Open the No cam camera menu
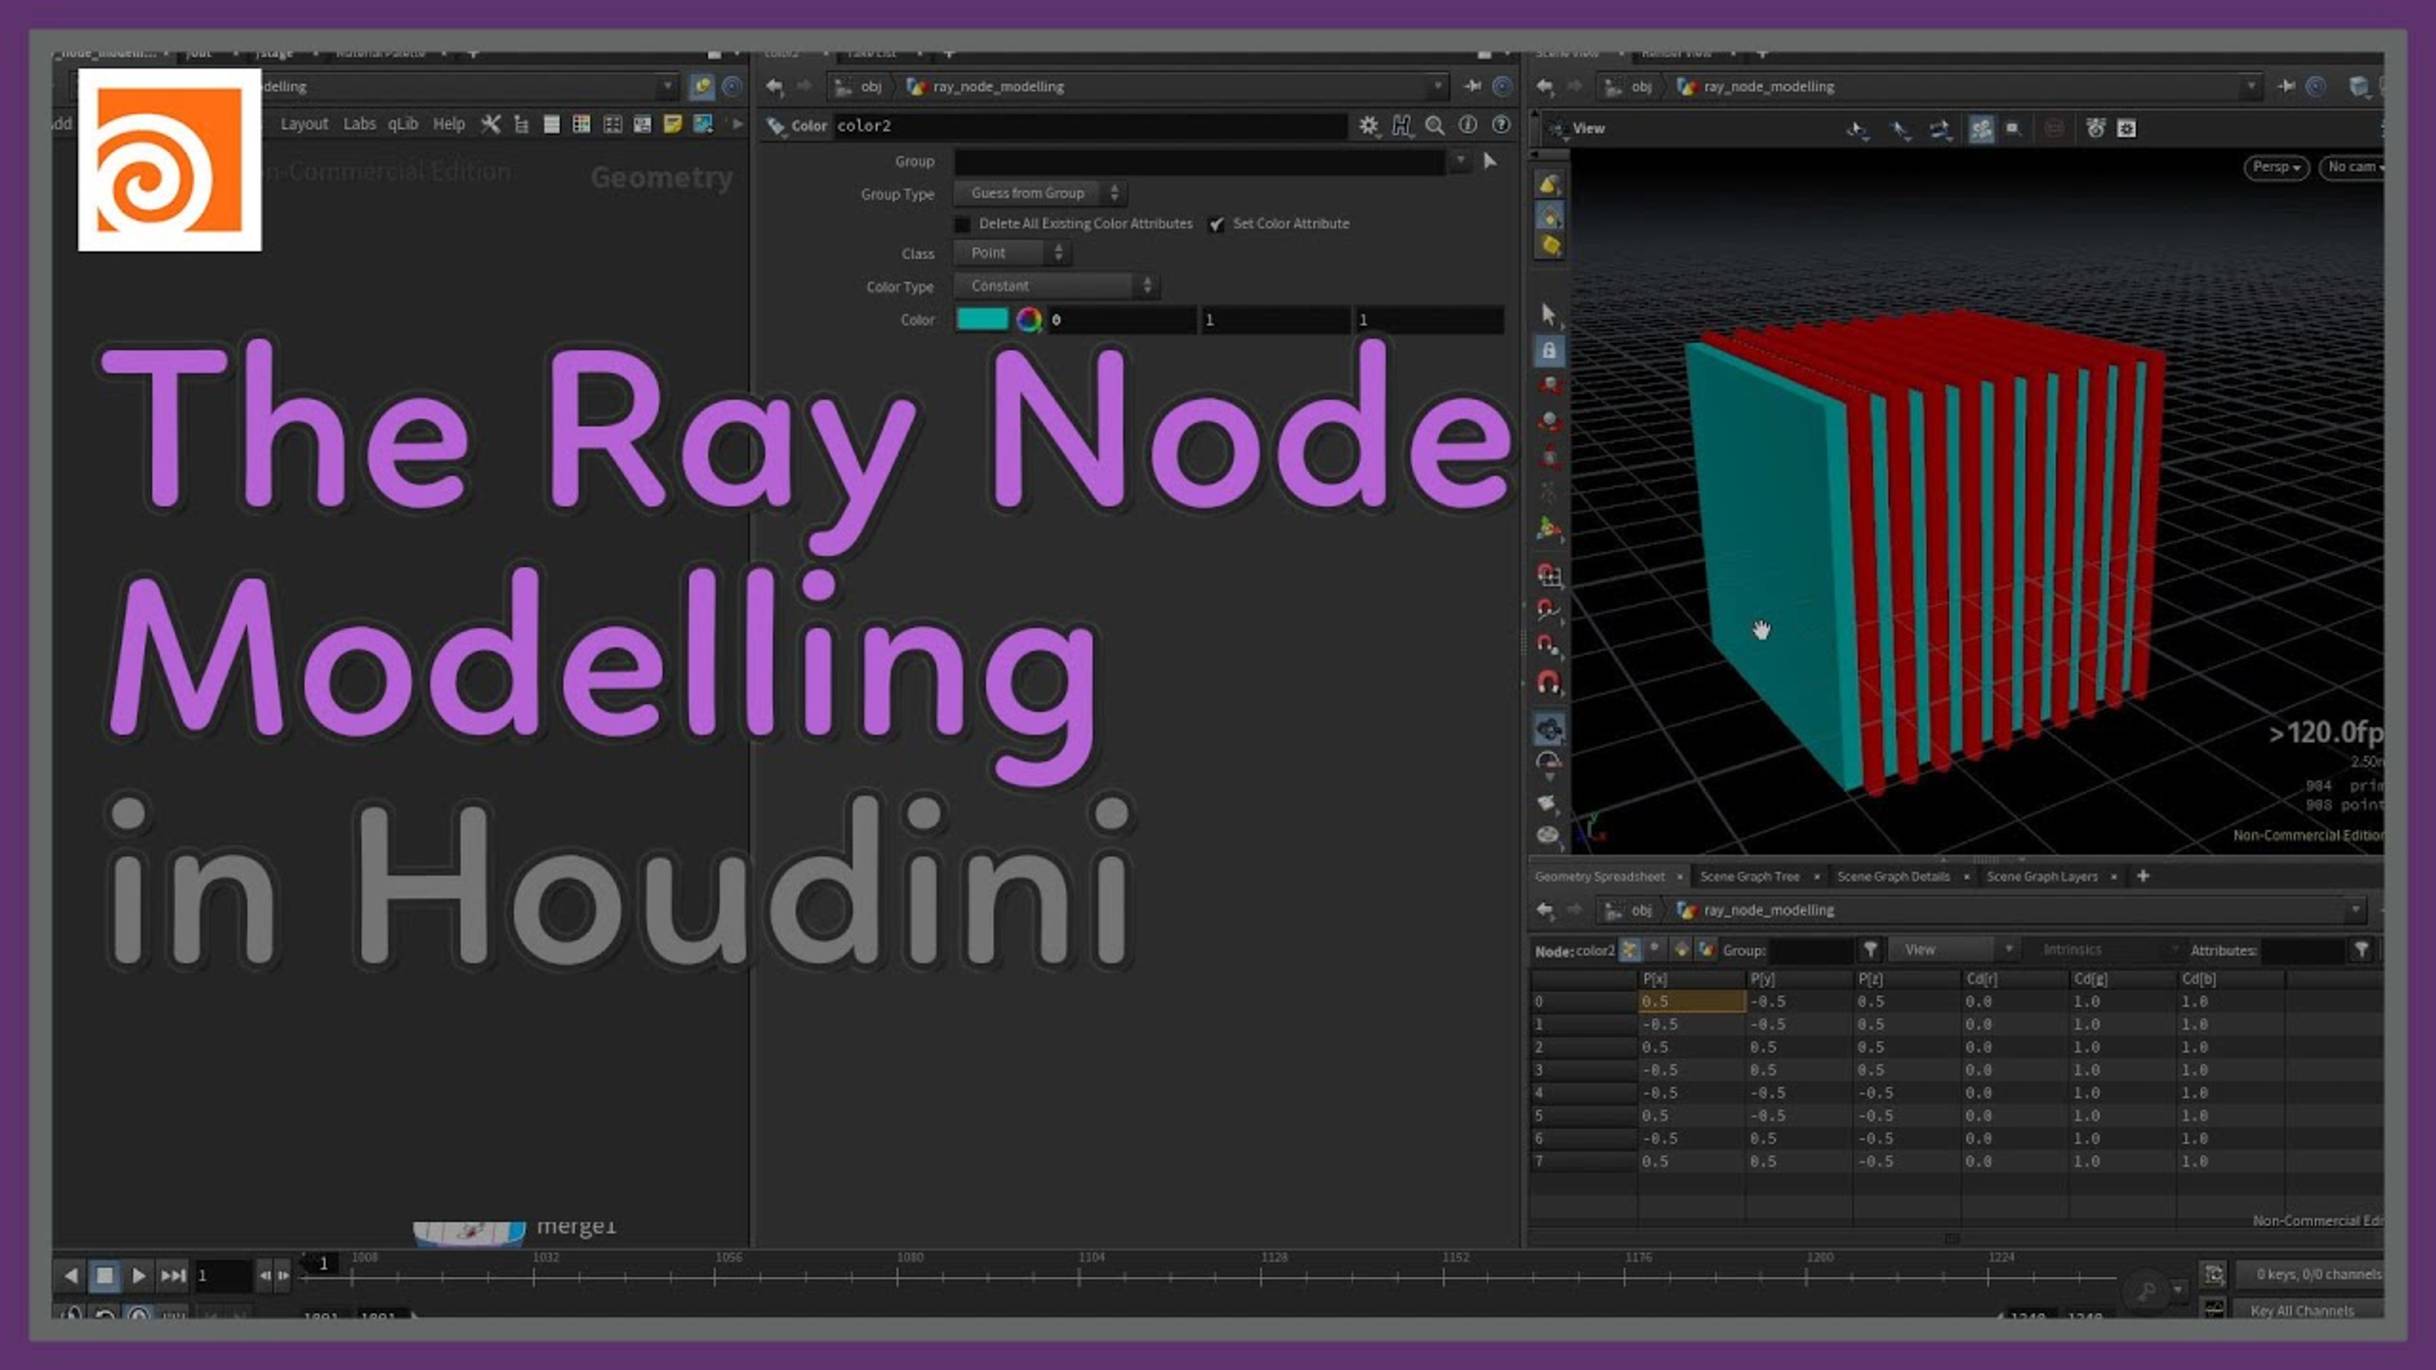 click(x=2352, y=167)
